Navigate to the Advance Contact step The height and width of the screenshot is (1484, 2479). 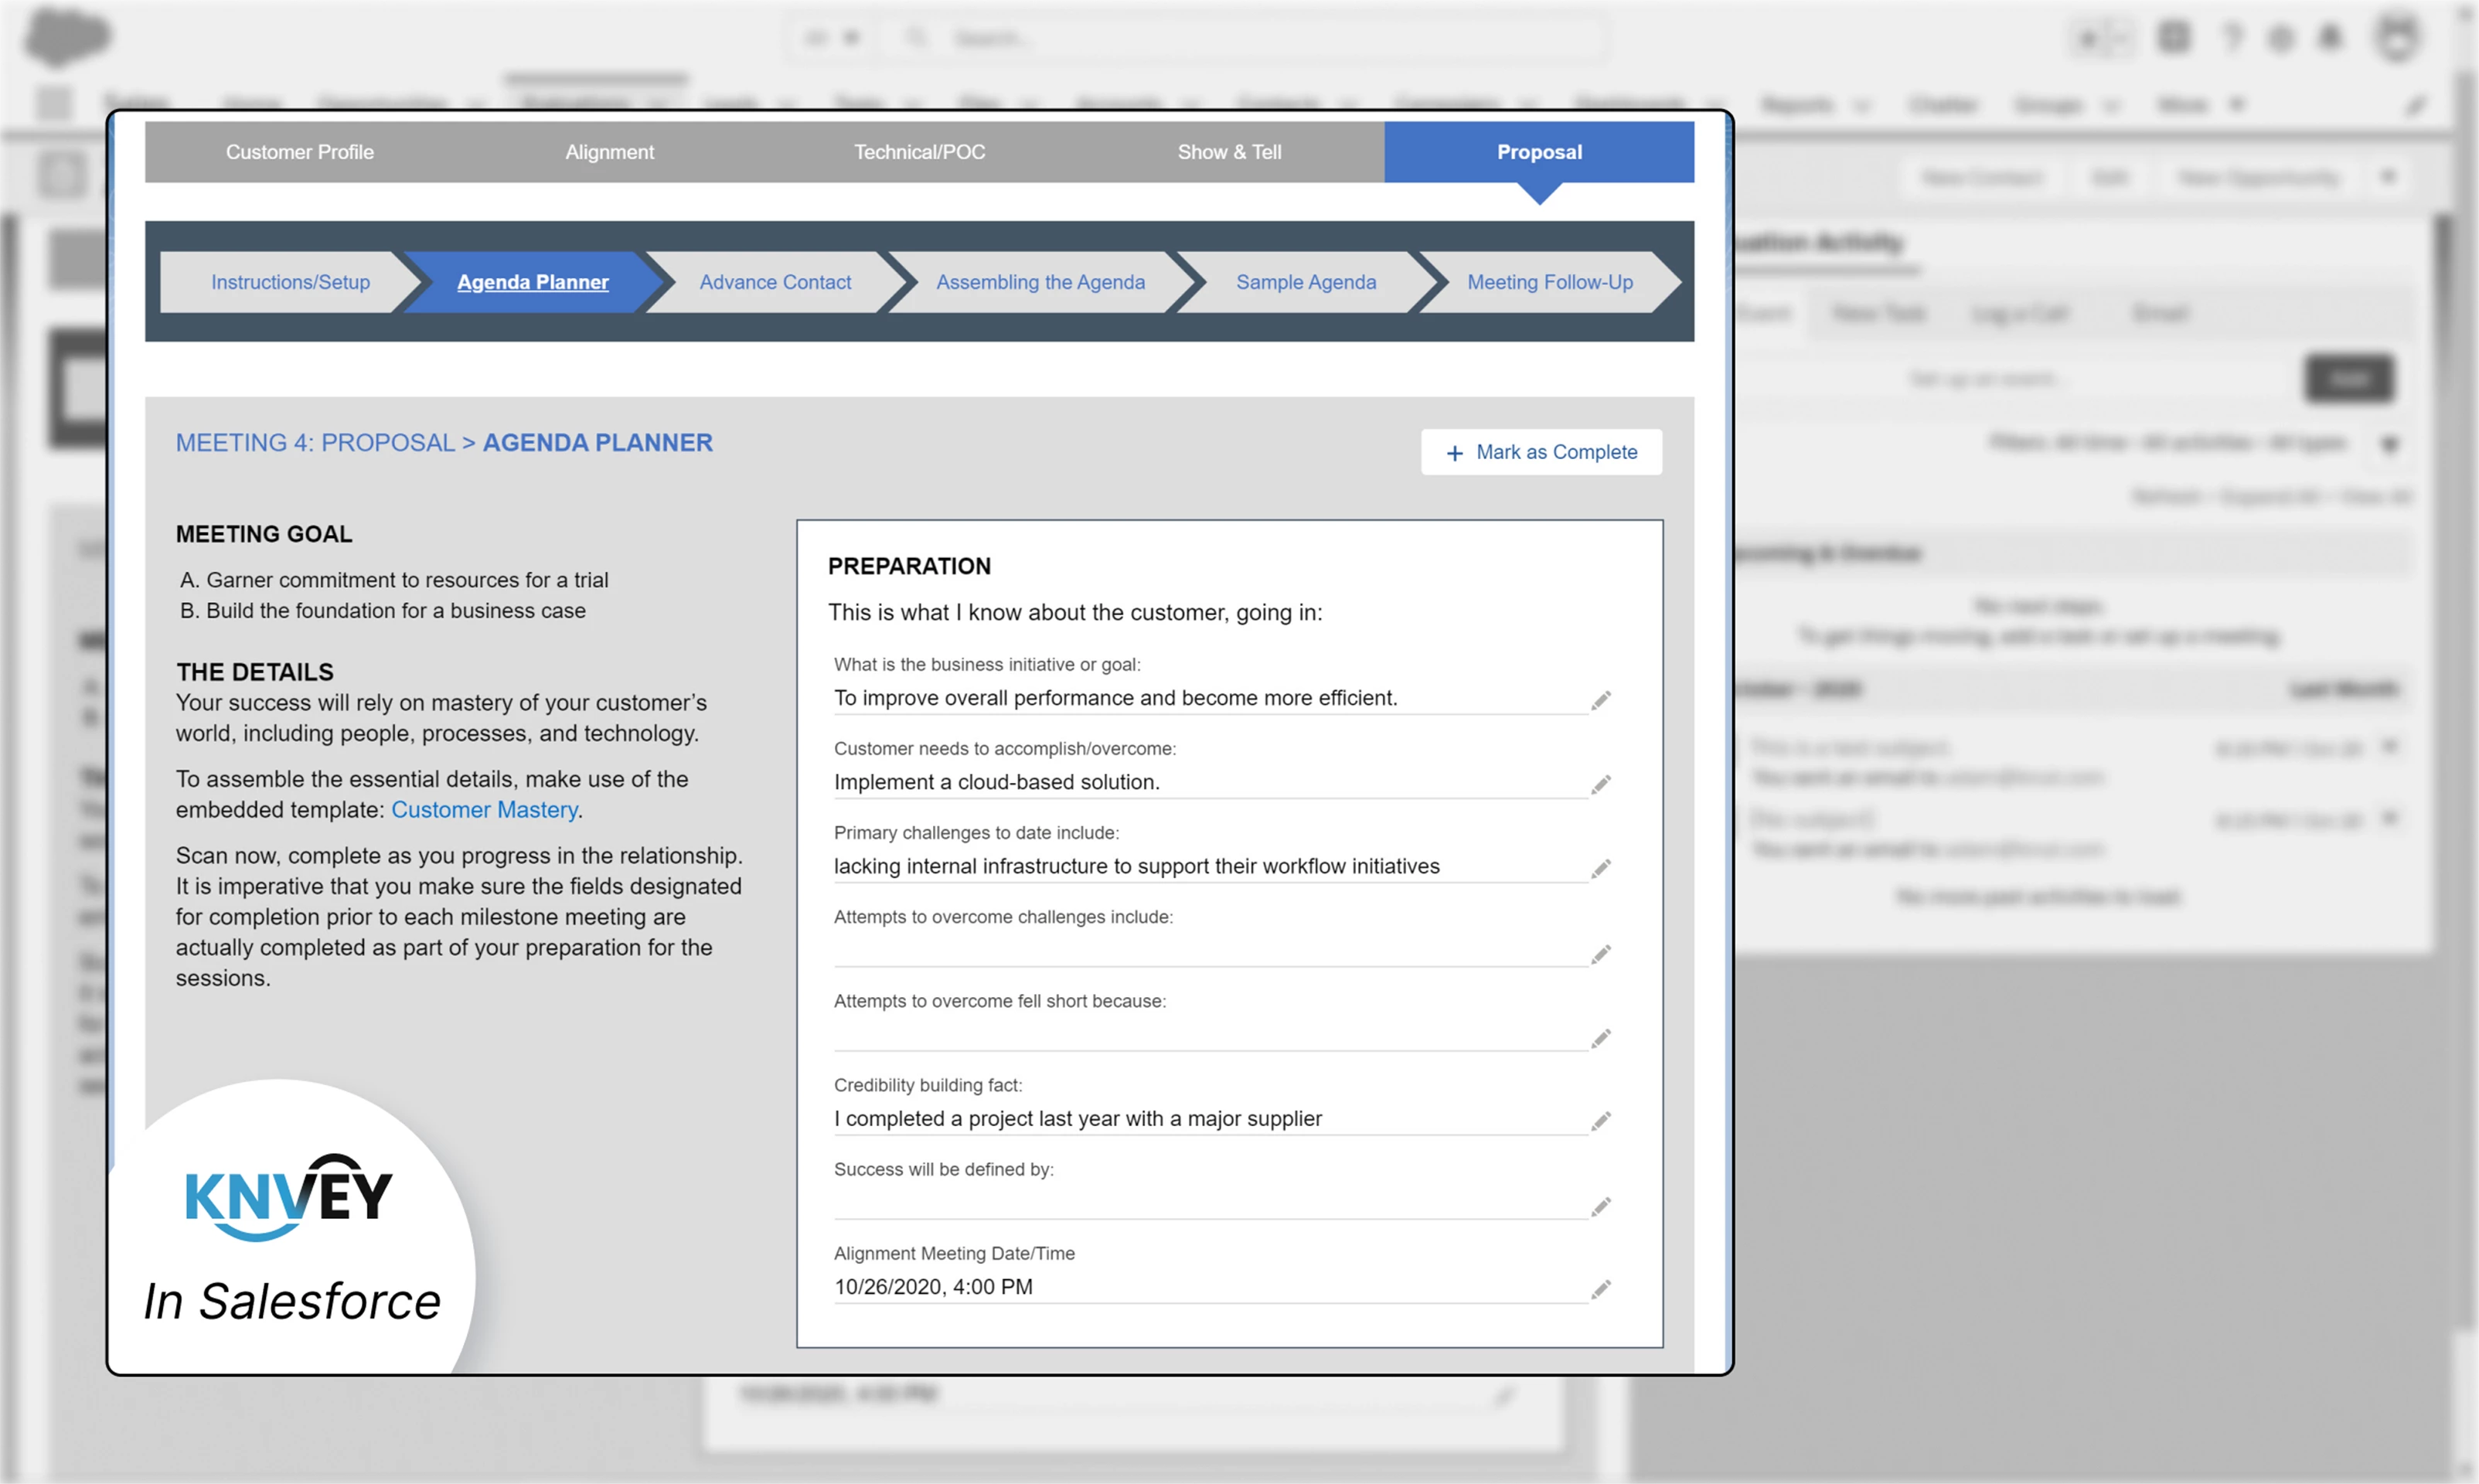[x=775, y=282]
